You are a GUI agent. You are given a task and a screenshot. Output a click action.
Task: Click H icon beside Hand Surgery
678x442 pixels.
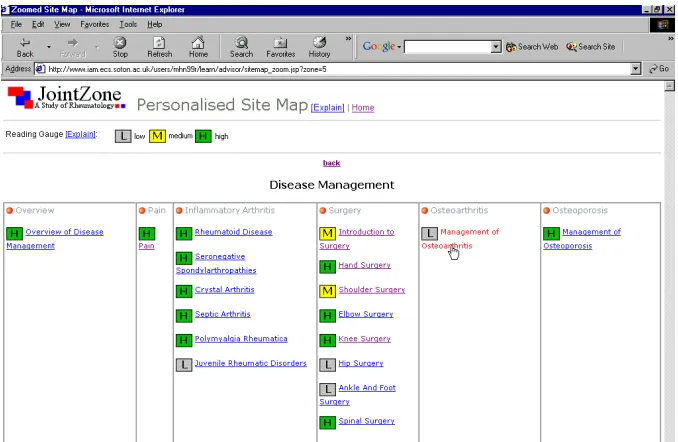point(327,267)
